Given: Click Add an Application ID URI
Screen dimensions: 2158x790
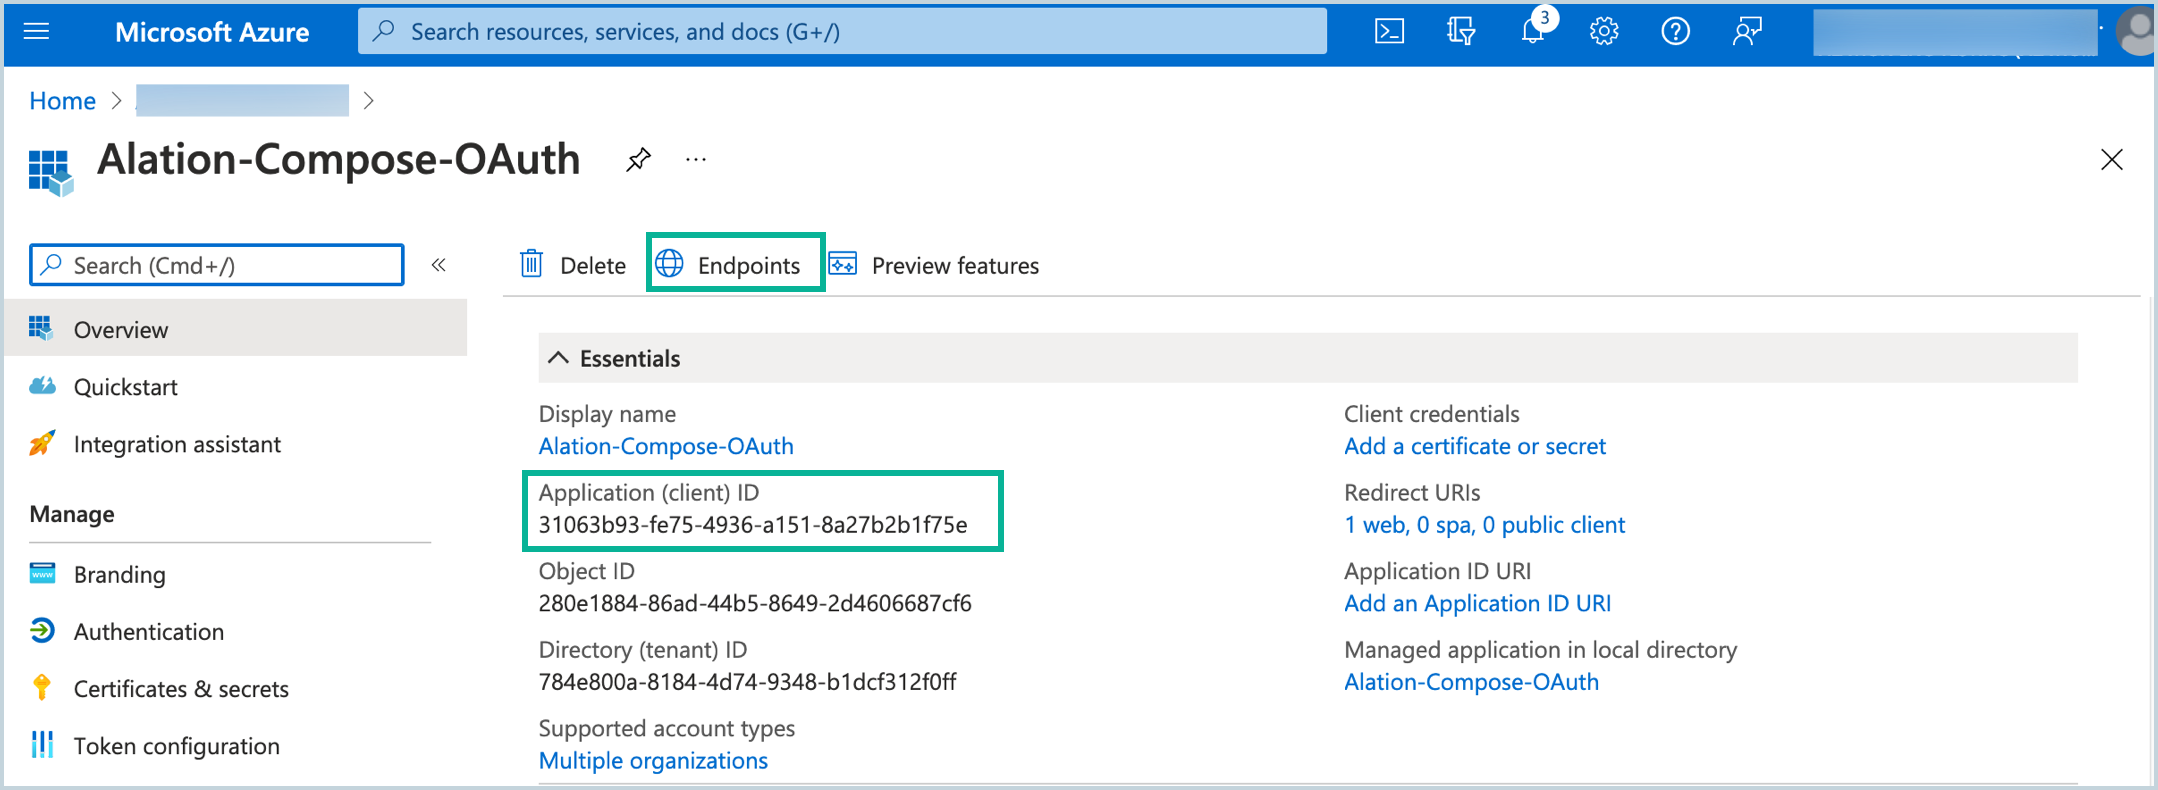Looking at the screenshot, I should coord(1477,603).
